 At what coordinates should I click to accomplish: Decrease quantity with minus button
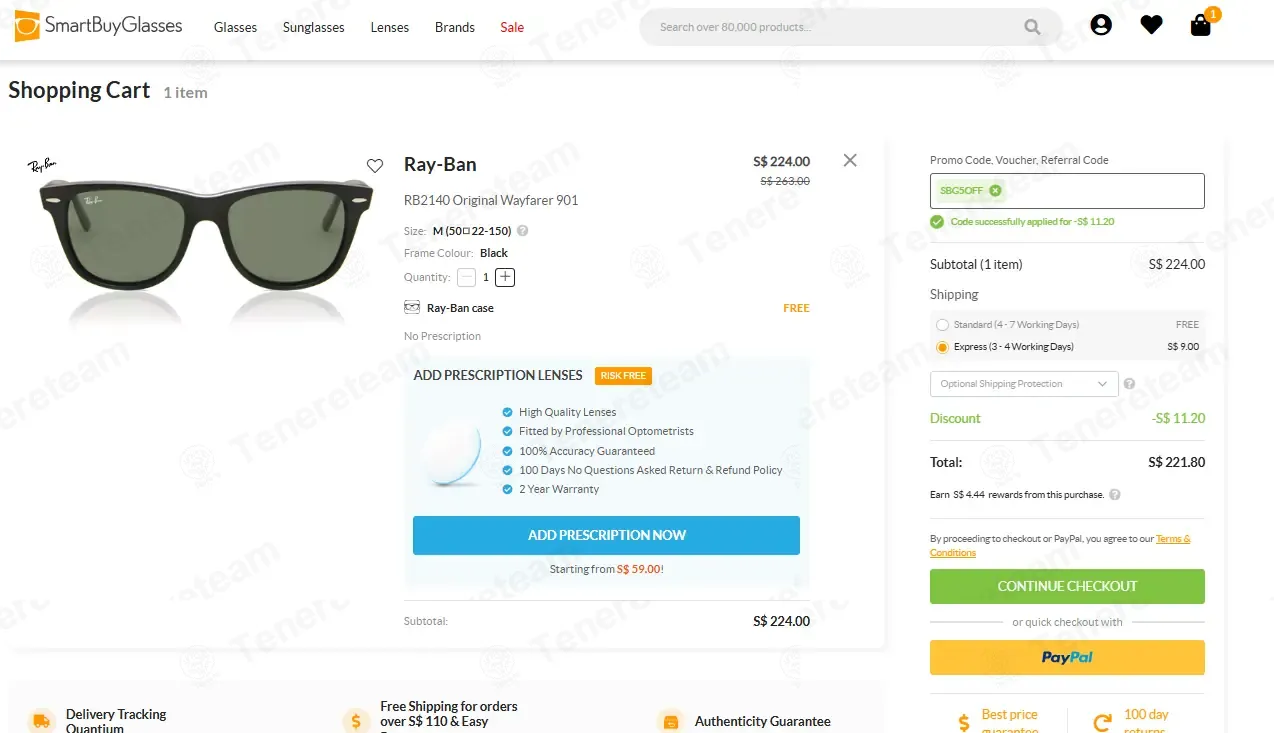(467, 277)
